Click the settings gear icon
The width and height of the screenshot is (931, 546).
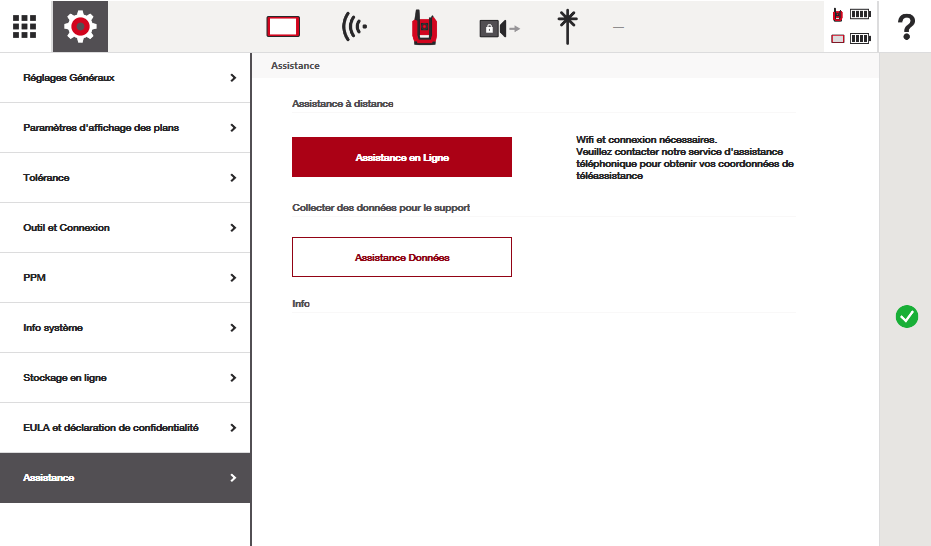[x=80, y=27]
